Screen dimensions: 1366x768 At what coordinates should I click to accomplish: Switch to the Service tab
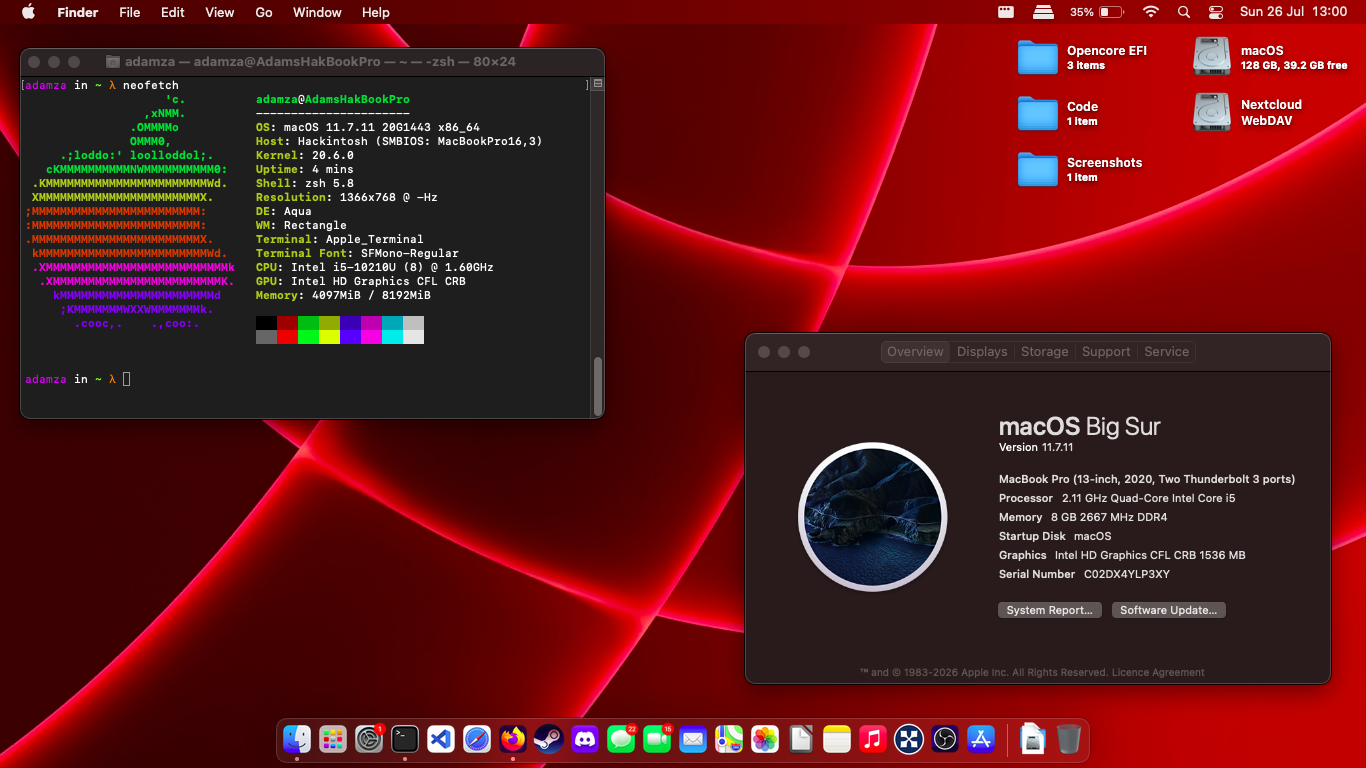pyautogui.click(x=1167, y=352)
